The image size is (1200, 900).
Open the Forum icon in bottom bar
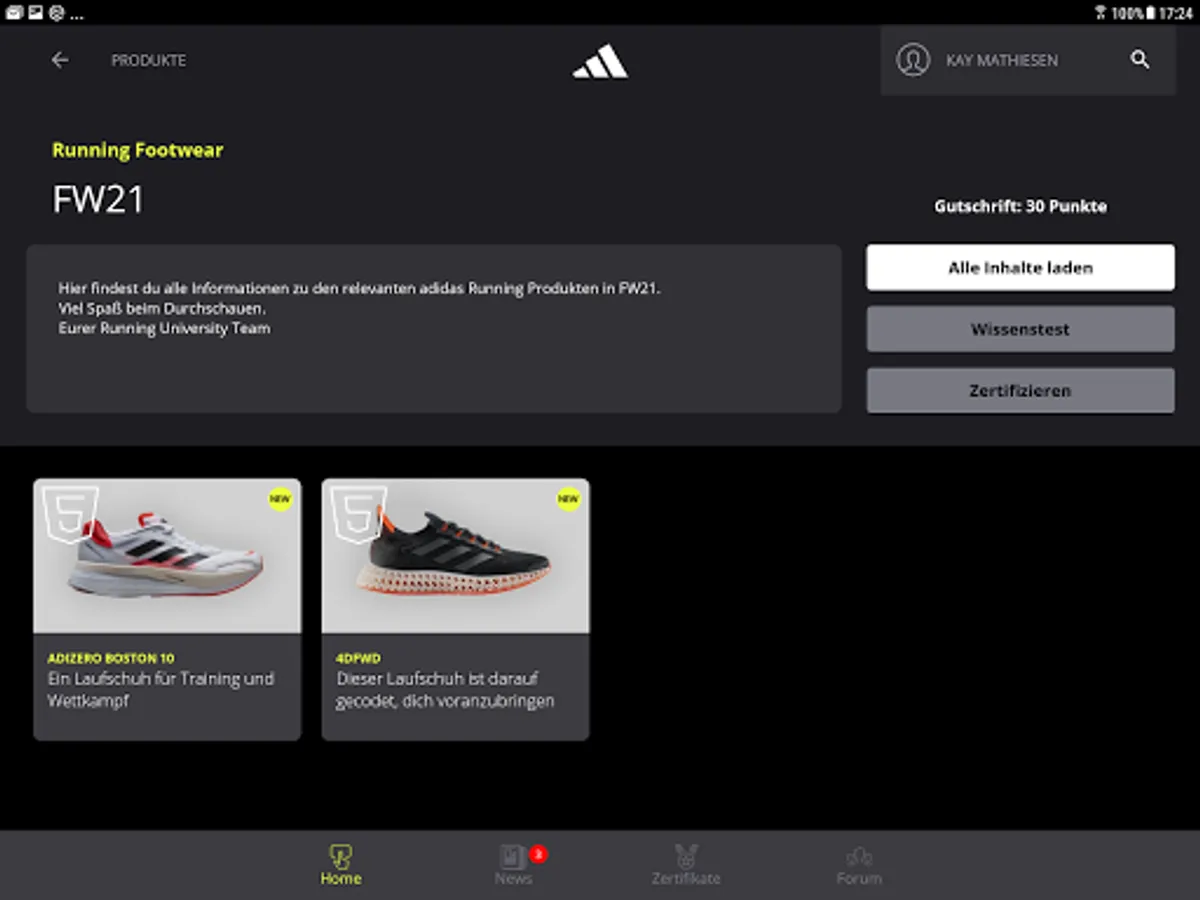pos(859,857)
